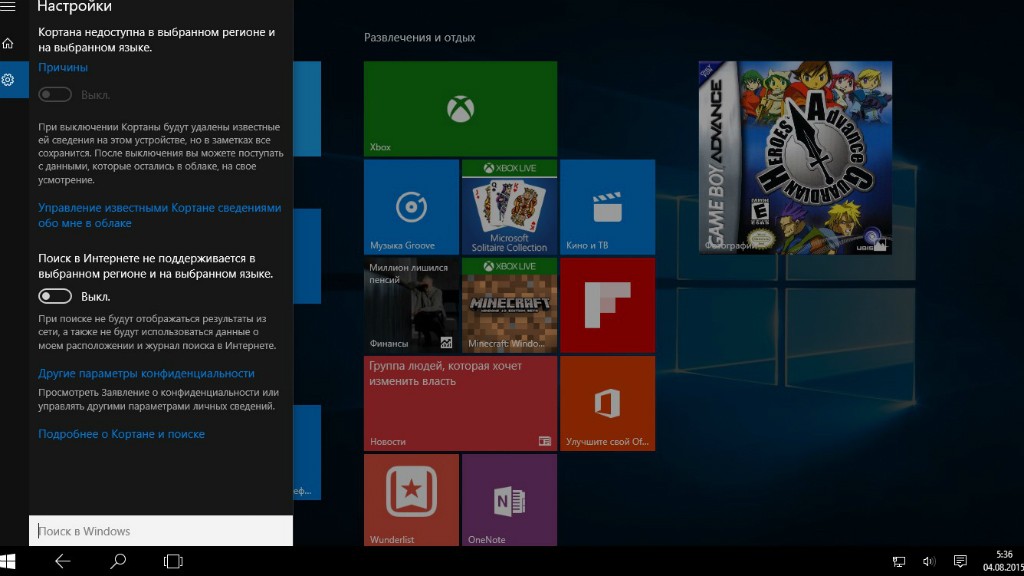Launch the OneNote tile
The width and height of the screenshot is (1024, 576).
[x=509, y=500]
